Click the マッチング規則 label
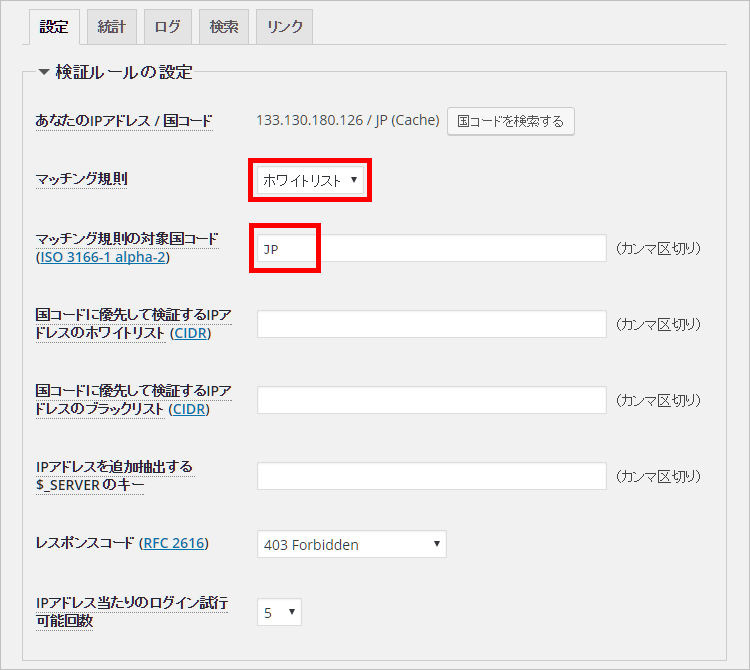The image size is (750, 670). click(82, 179)
